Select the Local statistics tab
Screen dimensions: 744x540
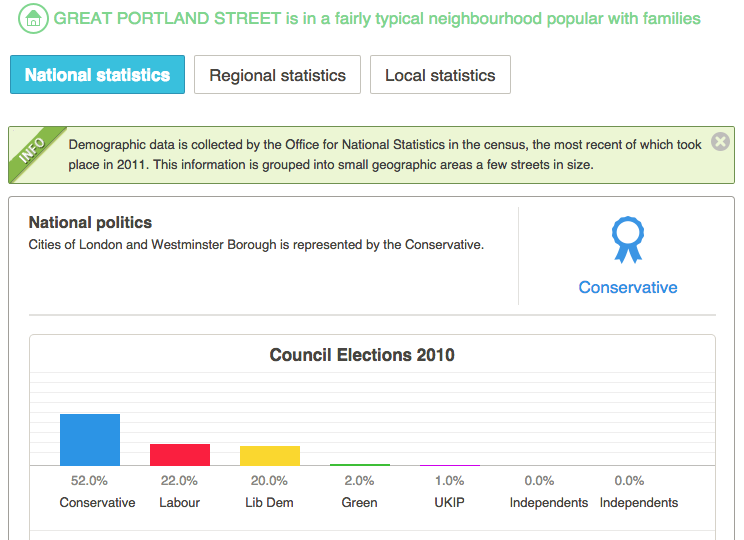tap(440, 75)
